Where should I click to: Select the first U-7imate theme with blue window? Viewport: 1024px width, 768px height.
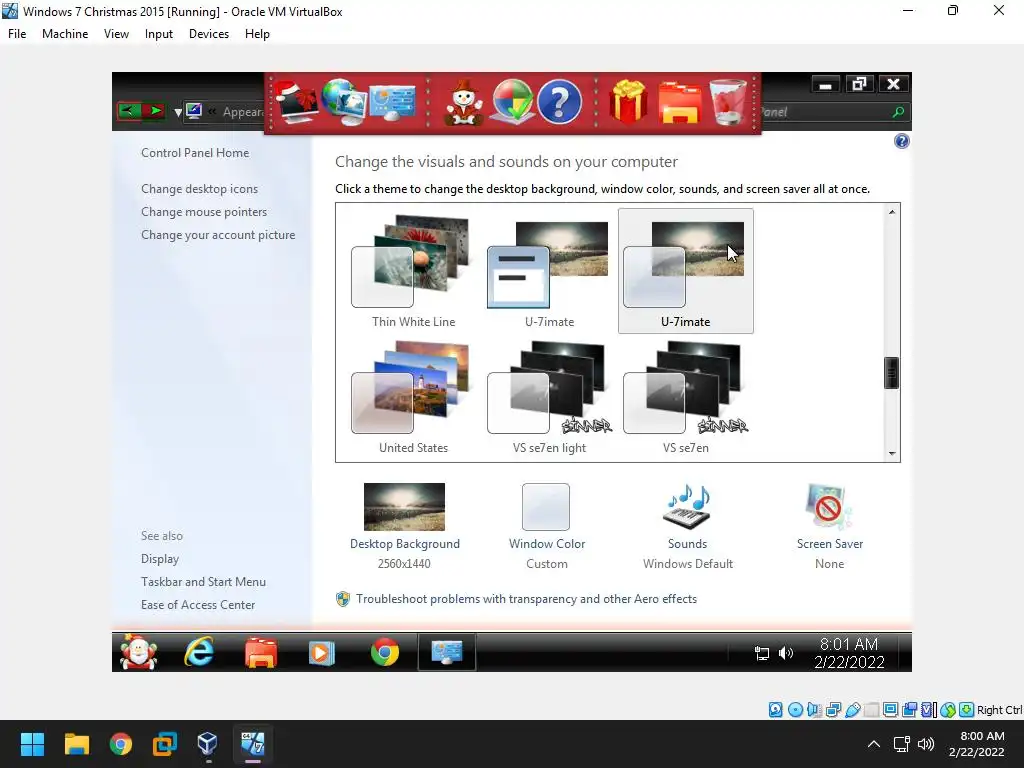[x=549, y=272]
